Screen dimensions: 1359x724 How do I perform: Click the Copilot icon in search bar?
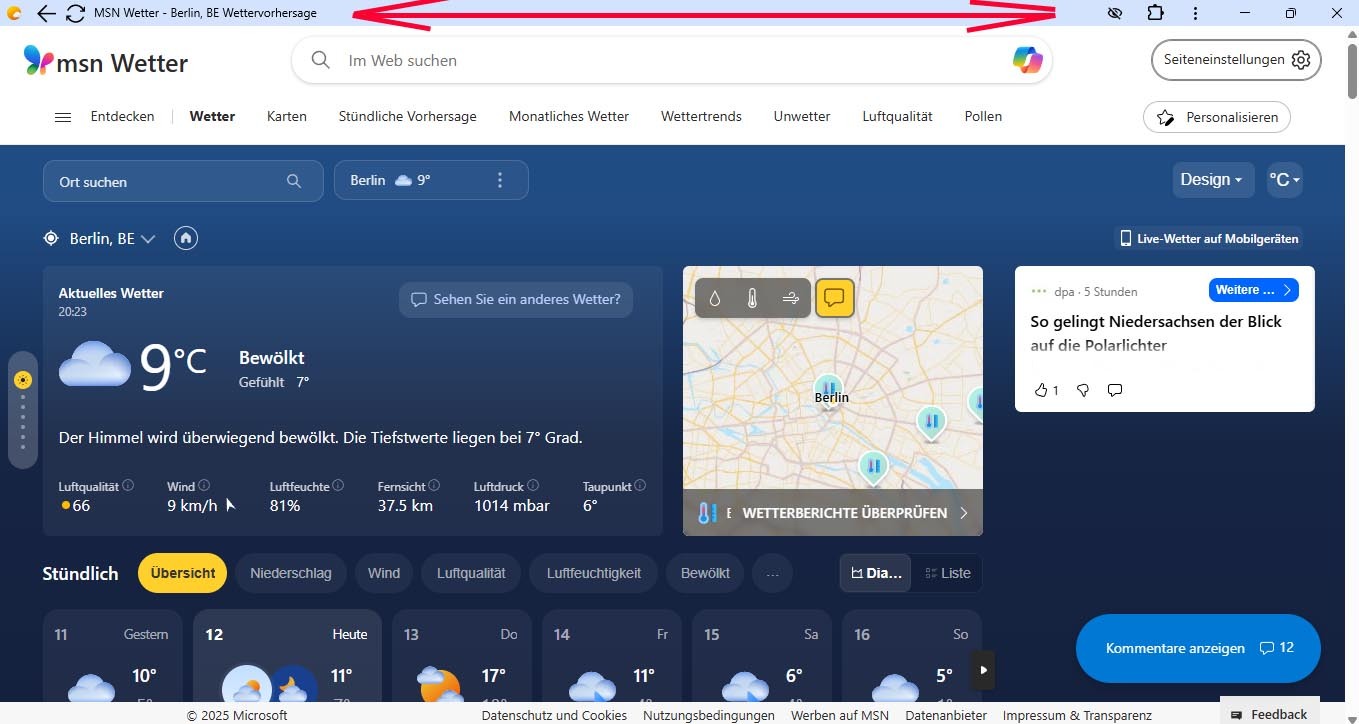(x=1027, y=60)
